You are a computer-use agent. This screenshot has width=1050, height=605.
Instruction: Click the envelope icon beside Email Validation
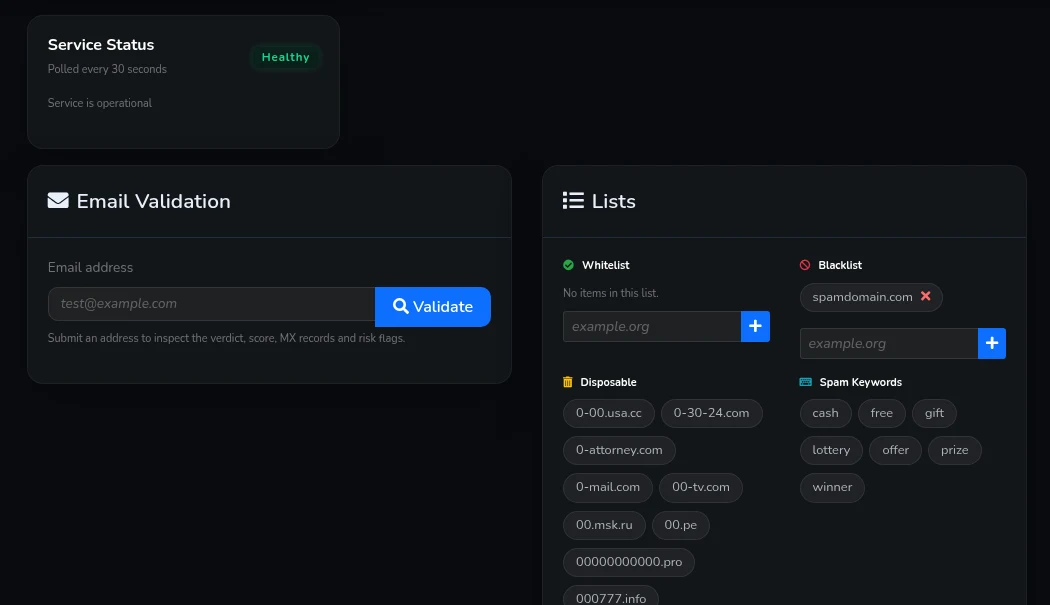click(x=58, y=200)
